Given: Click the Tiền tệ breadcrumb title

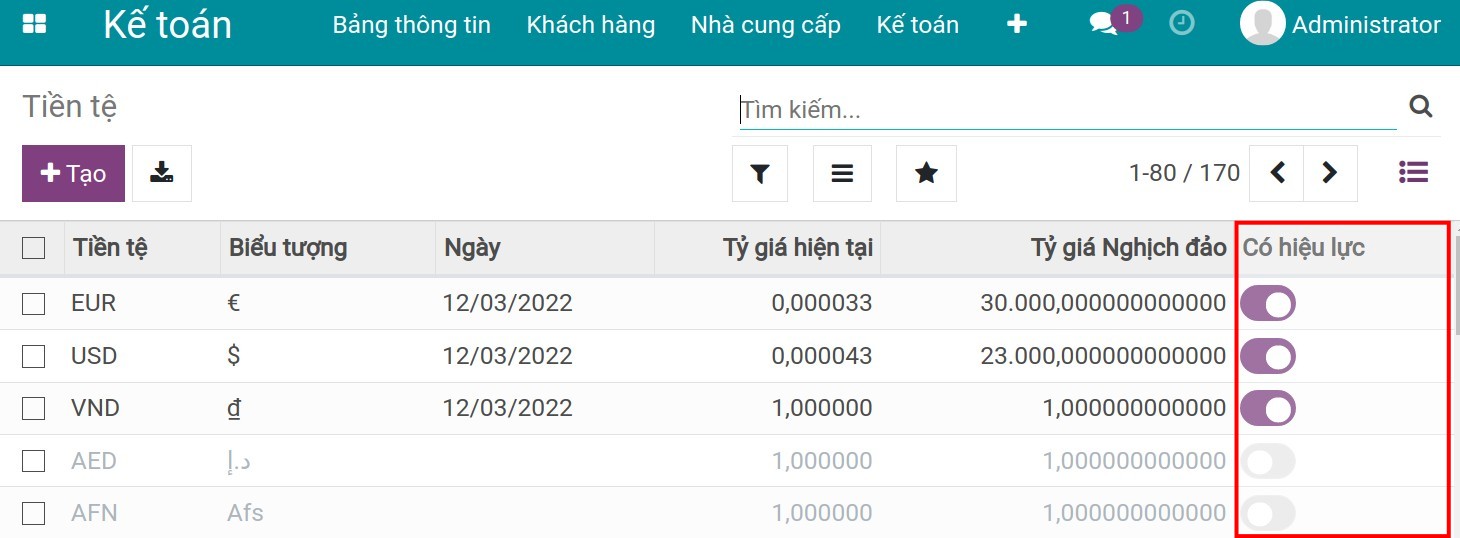Looking at the screenshot, I should tap(70, 106).
